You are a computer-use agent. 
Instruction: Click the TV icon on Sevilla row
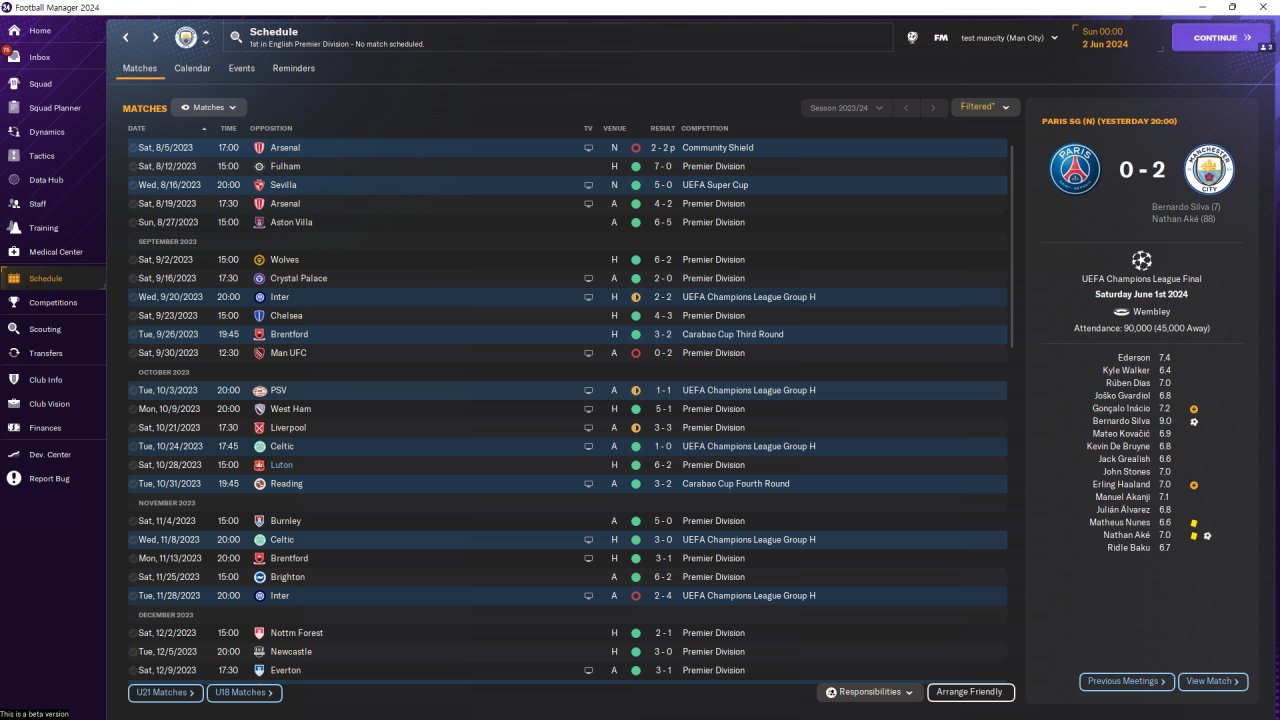[589, 185]
